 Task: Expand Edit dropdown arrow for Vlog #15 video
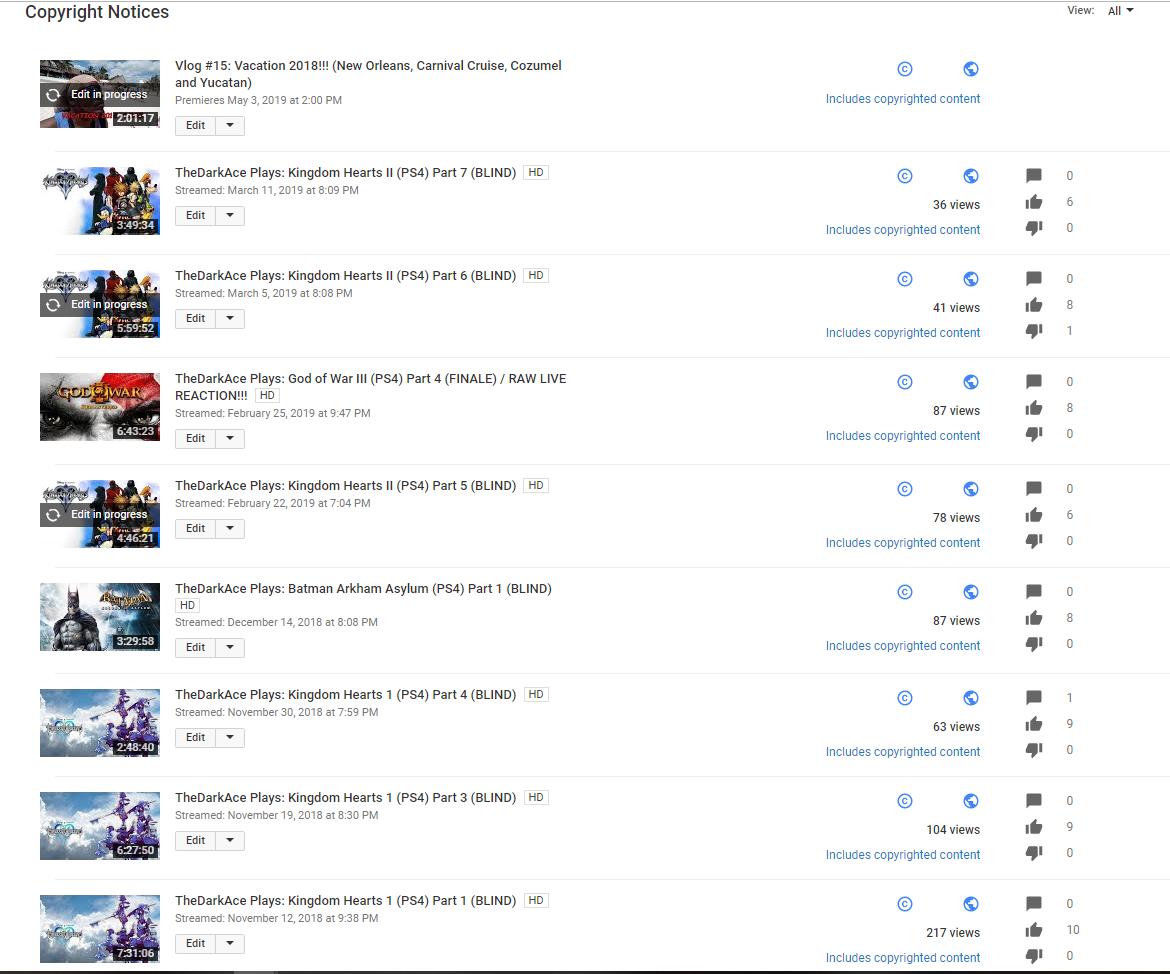[230, 125]
